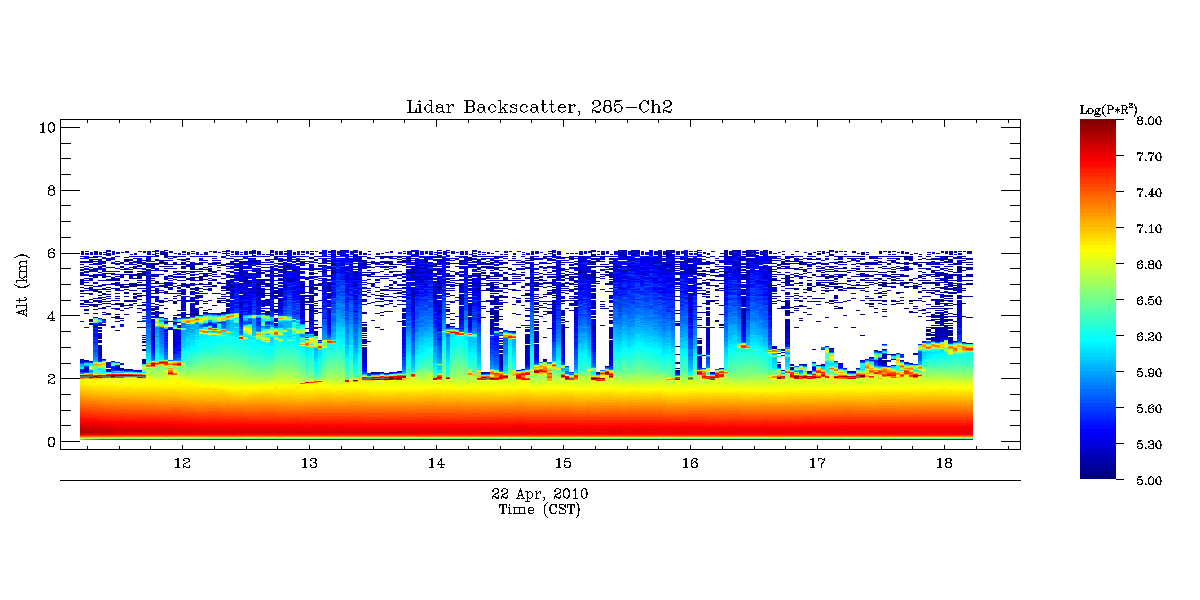The height and width of the screenshot is (600, 1200).
Task: Click the 10 km altitude tick label
Action: 46,127
